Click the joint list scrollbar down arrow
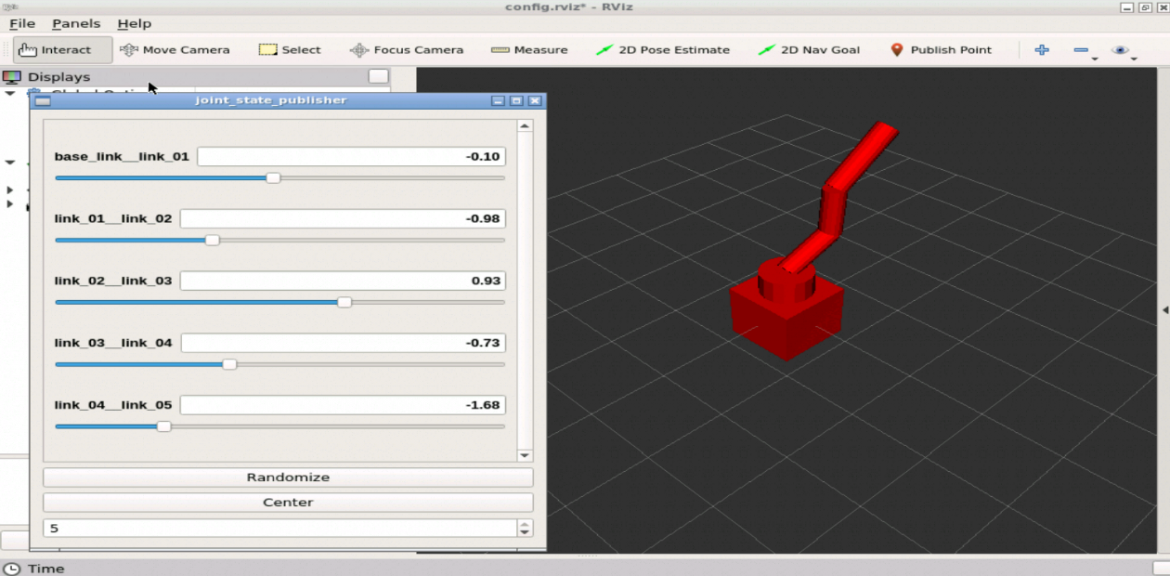This screenshot has height=576, width=1170. point(525,455)
